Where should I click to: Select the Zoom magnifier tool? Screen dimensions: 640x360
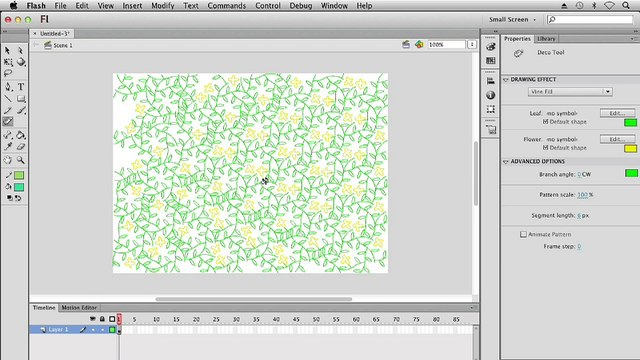click(21, 160)
